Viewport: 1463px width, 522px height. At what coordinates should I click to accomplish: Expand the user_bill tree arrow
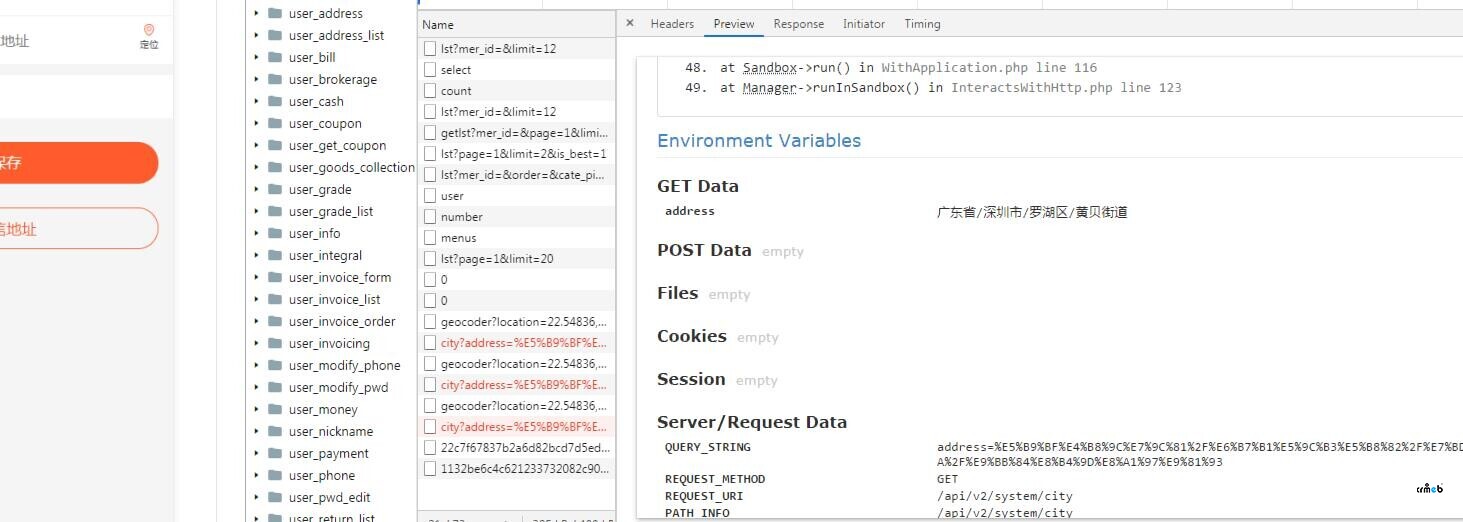256,57
